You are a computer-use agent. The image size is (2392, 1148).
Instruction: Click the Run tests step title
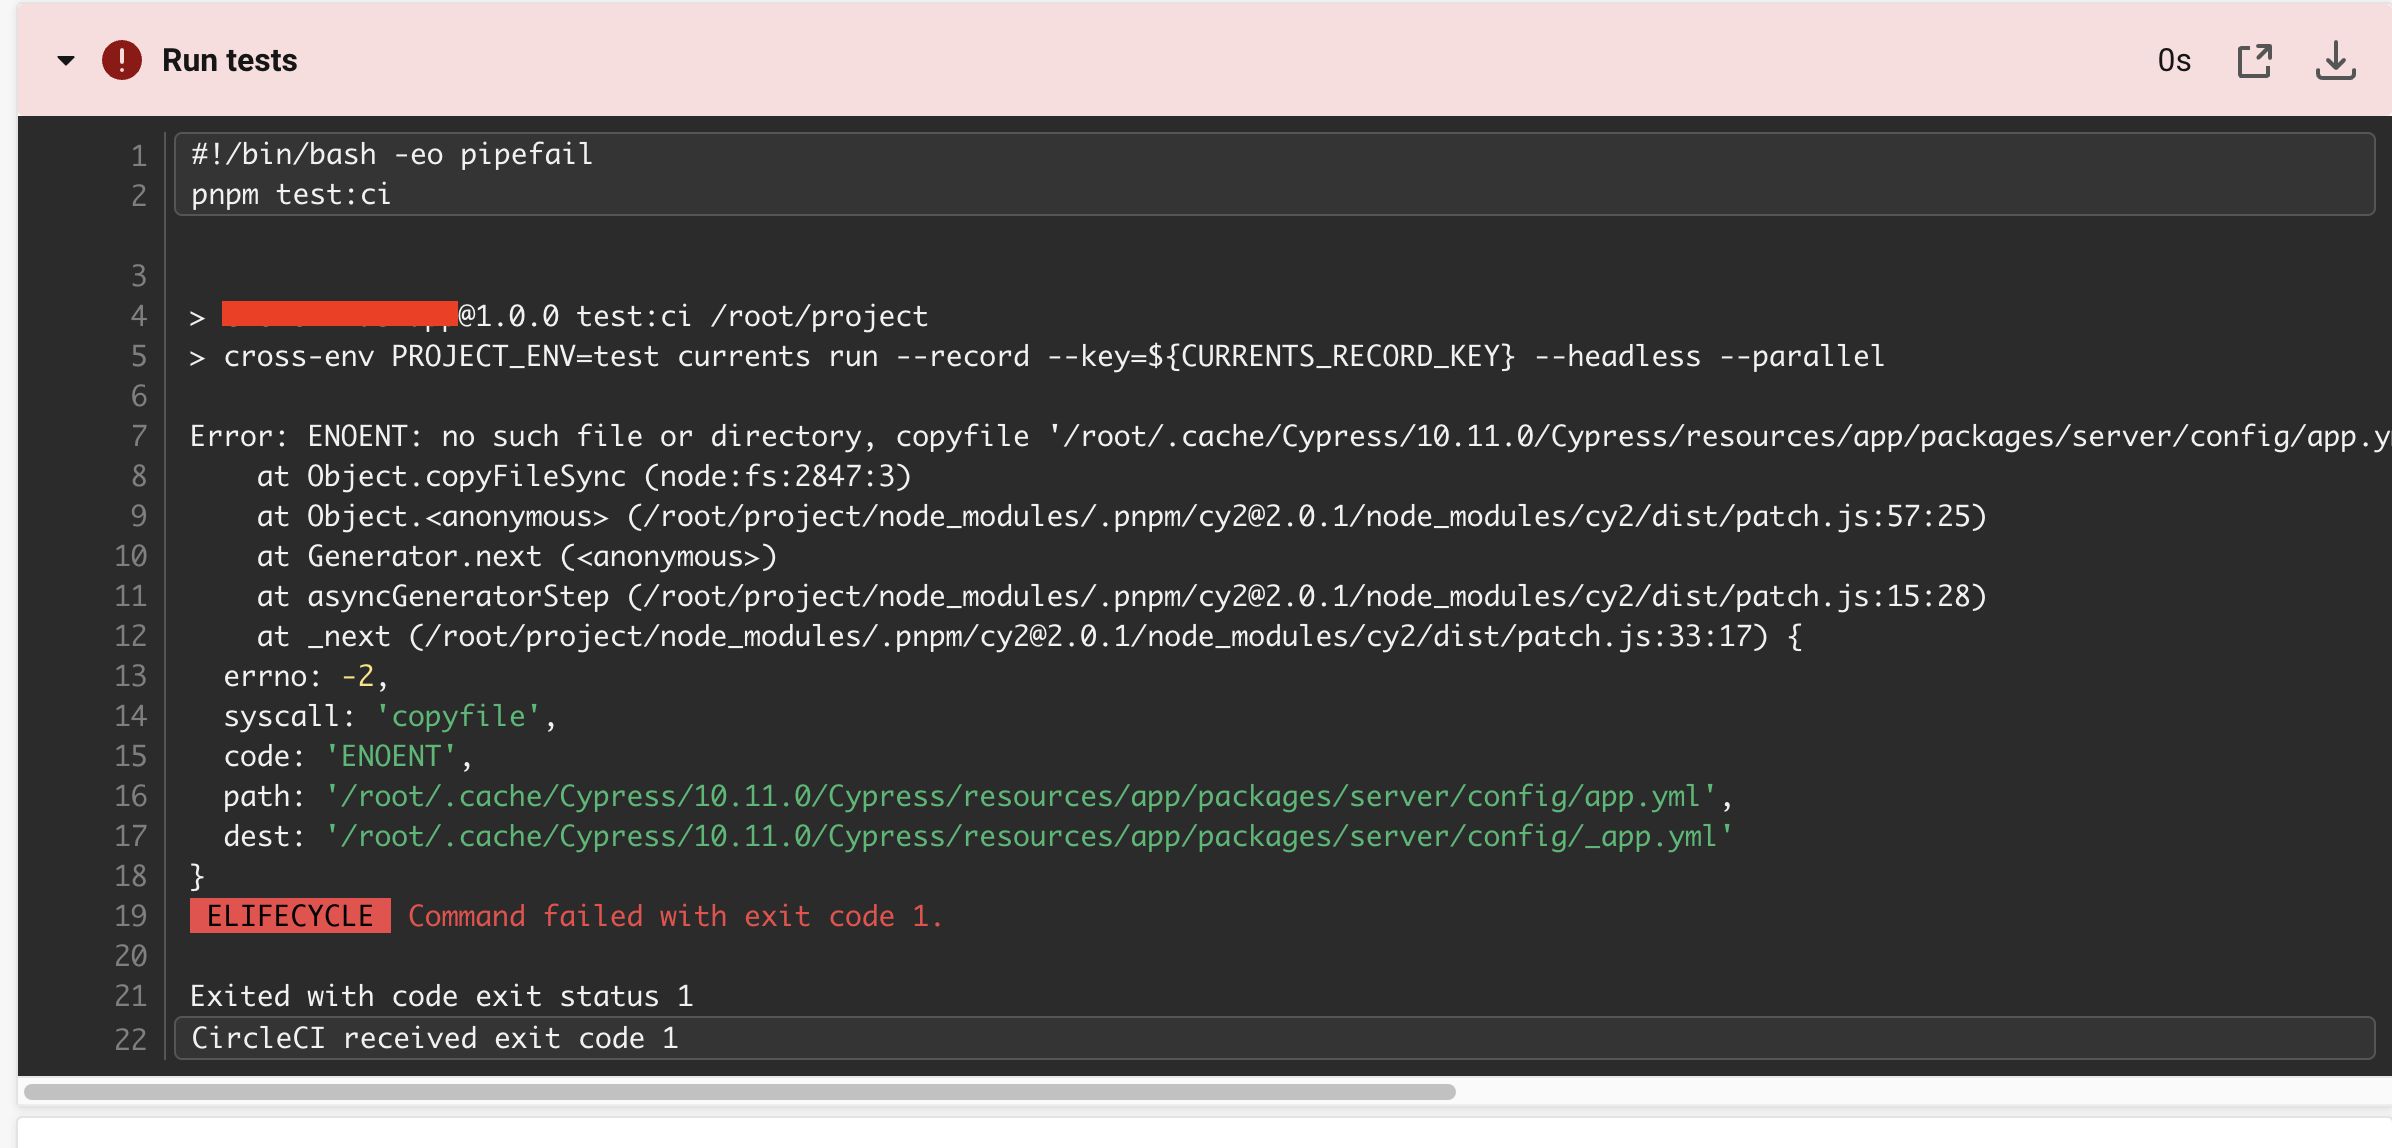pyautogui.click(x=230, y=60)
